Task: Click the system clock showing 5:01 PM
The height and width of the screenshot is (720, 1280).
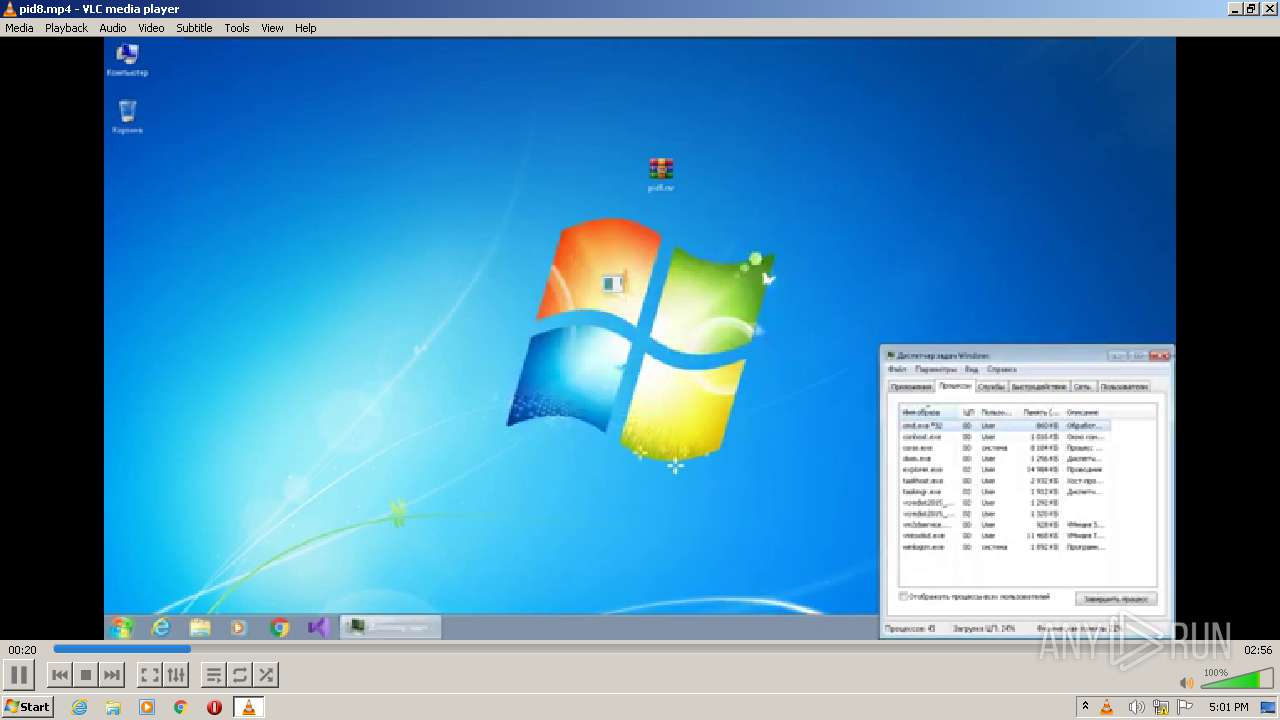Action: pyautogui.click(x=1228, y=707)
